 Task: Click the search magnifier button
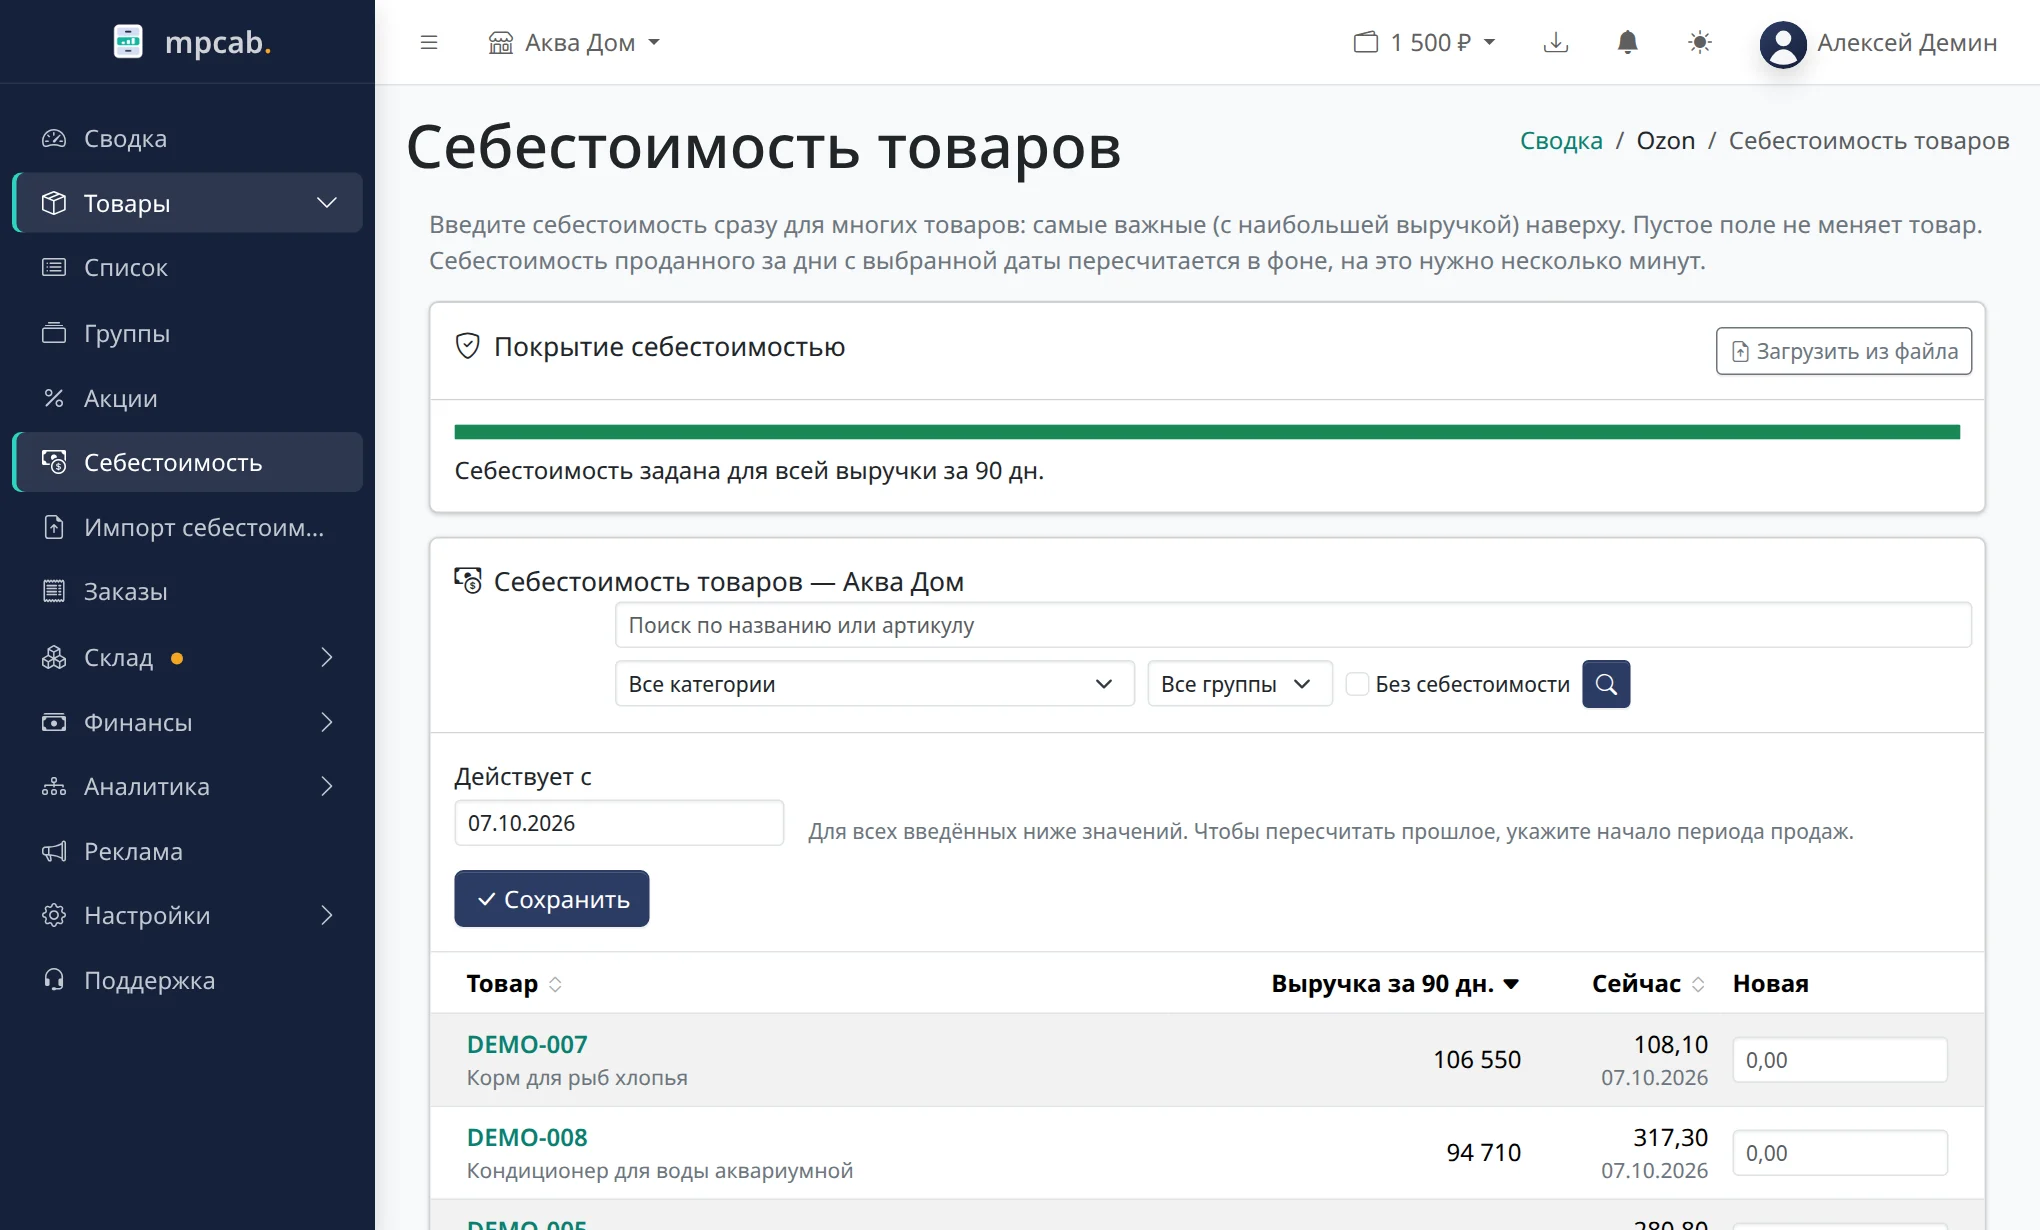1606,684
